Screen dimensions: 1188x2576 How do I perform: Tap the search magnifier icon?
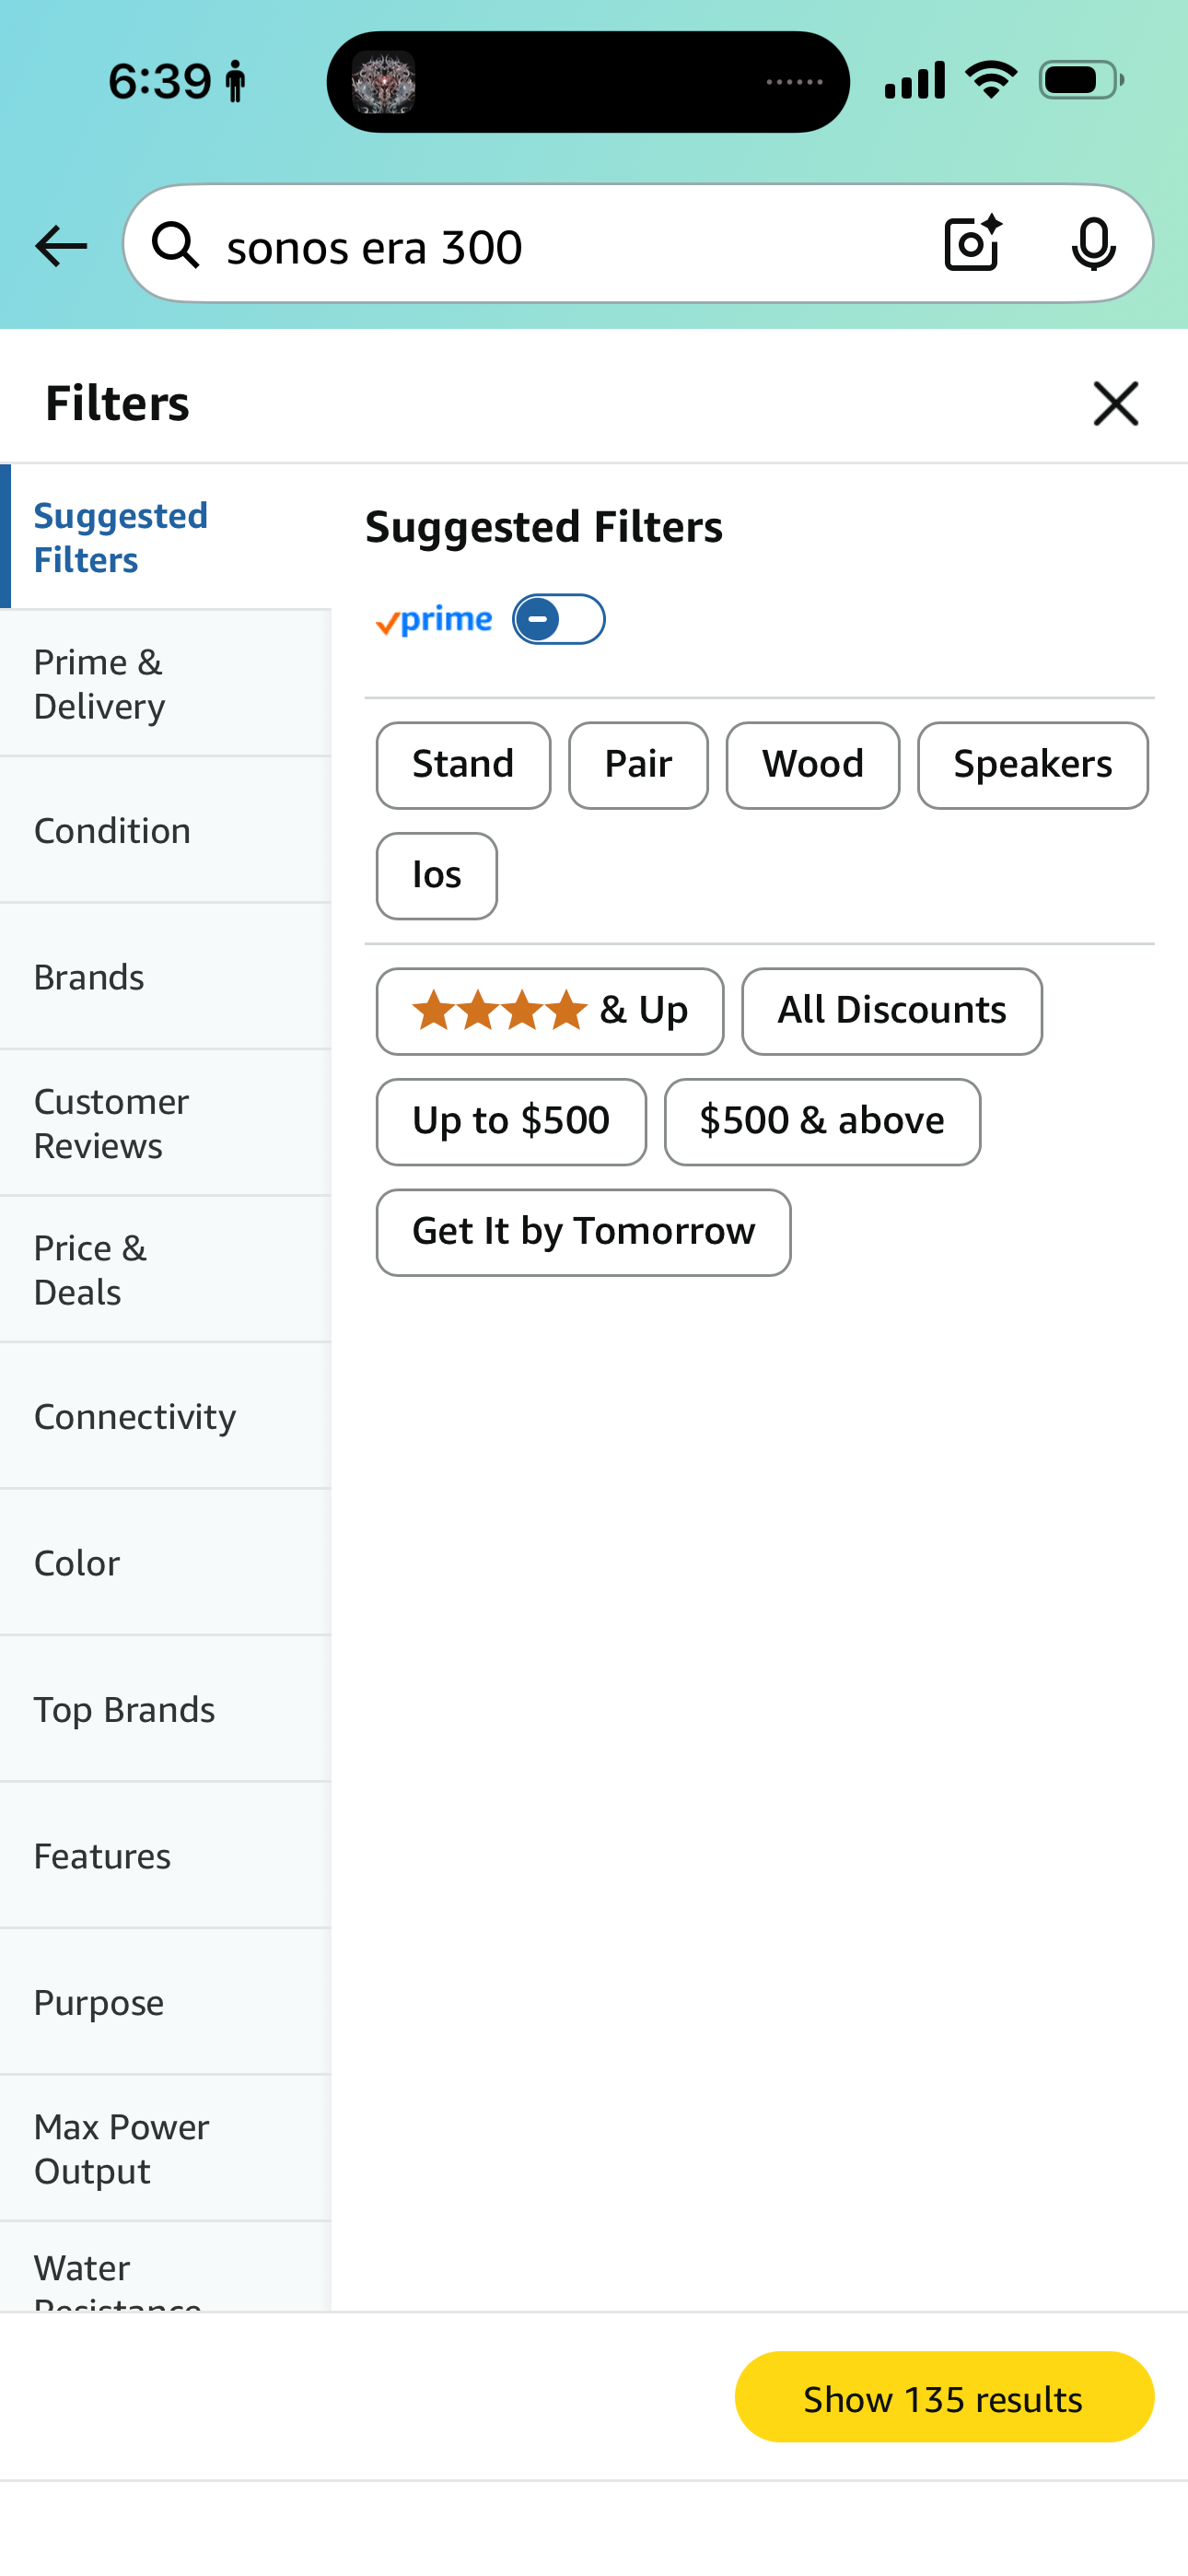tap(176, 246)
